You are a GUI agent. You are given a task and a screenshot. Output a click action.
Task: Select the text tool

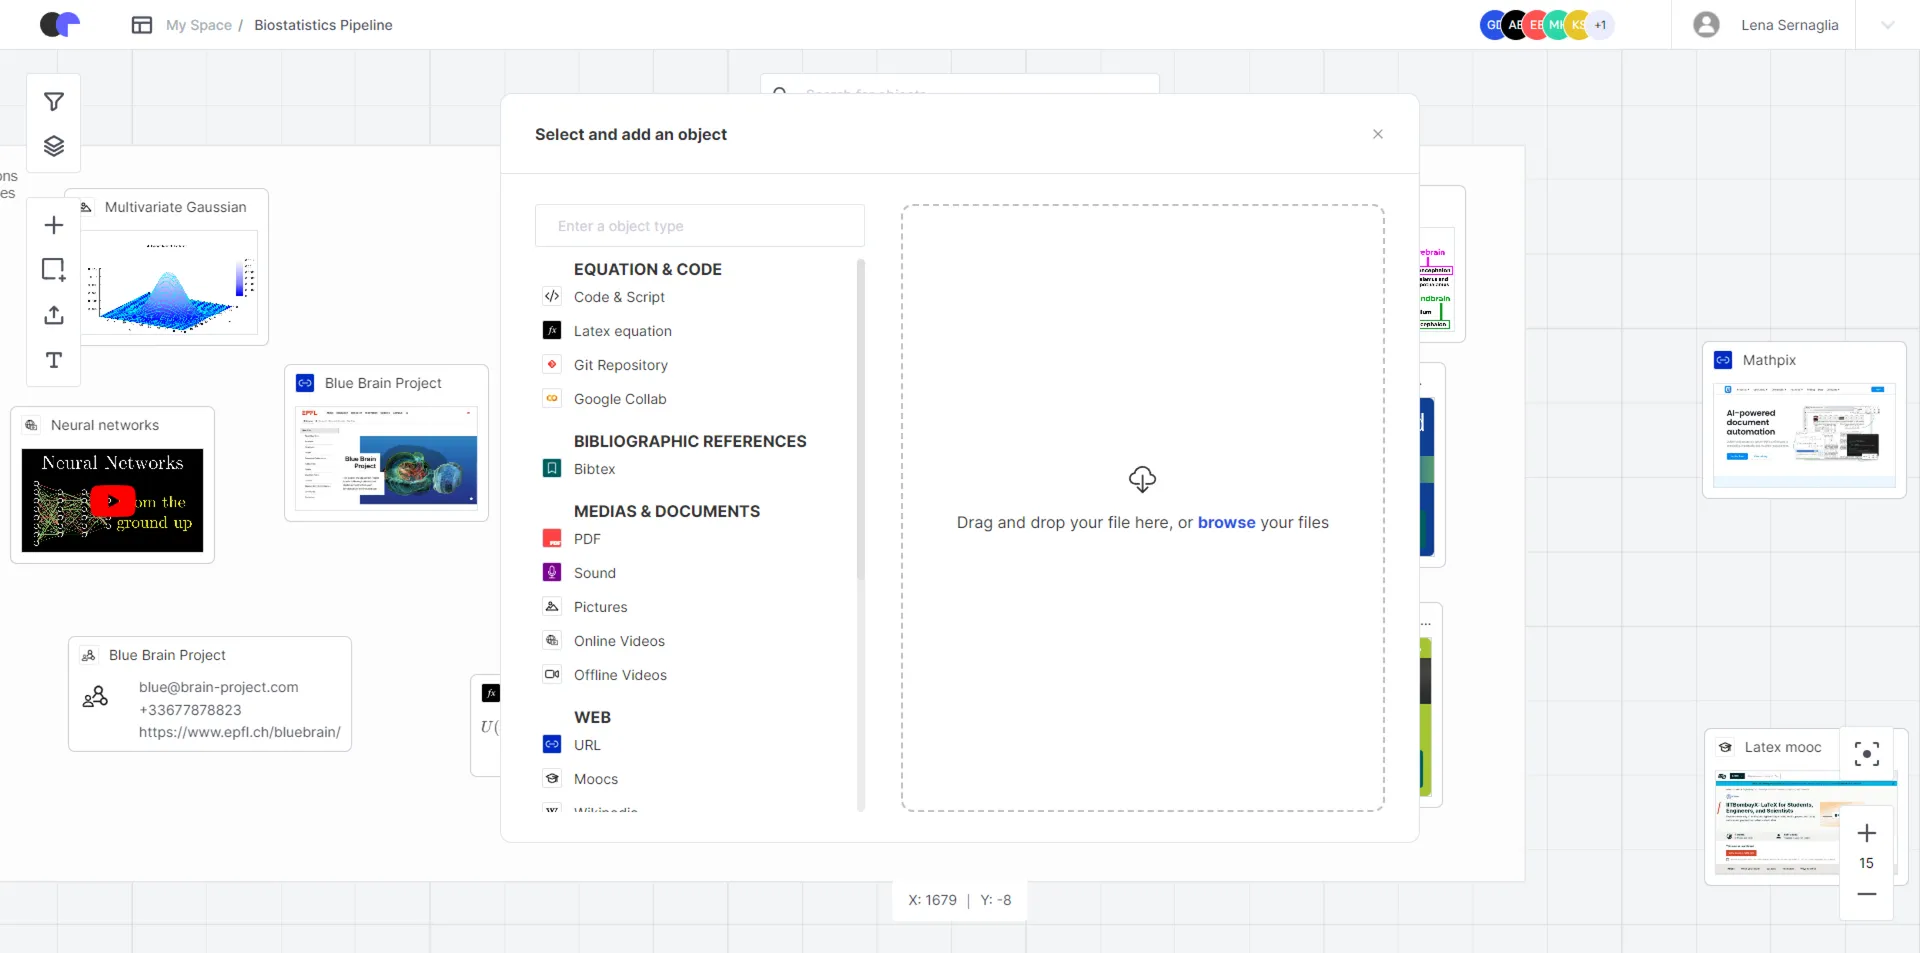pos(54,360)
